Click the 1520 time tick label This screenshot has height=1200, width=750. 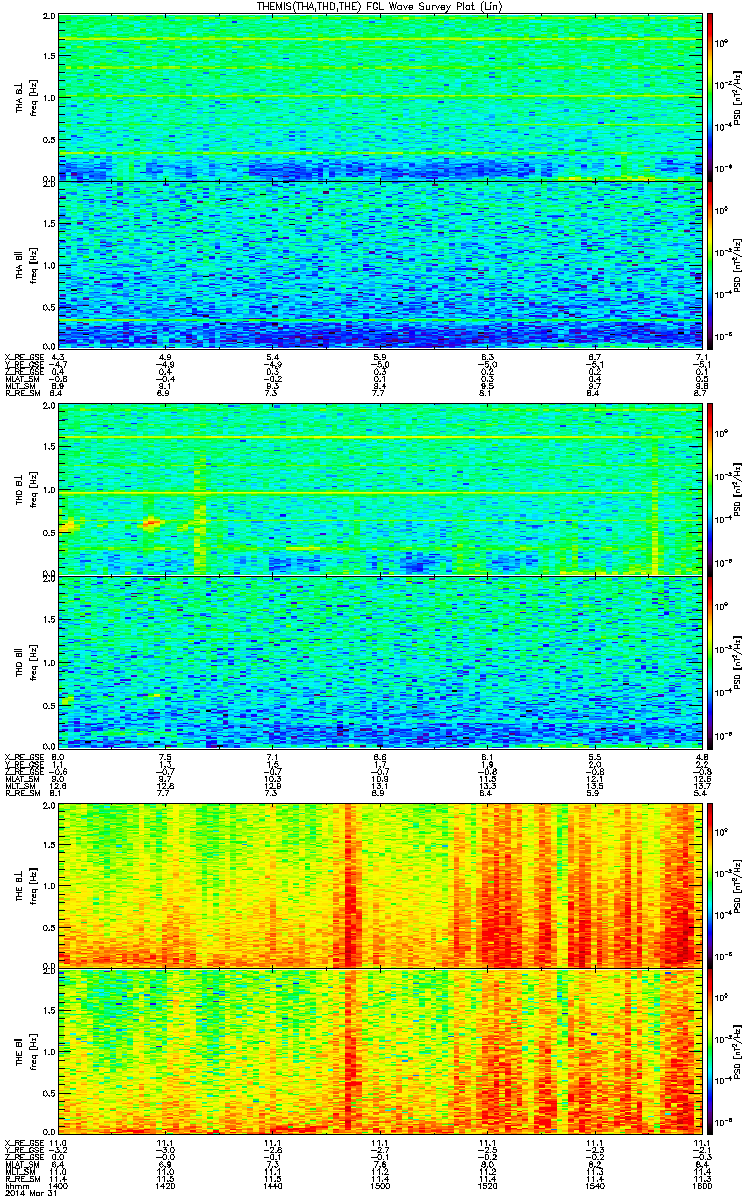[x=487, y=1186]
